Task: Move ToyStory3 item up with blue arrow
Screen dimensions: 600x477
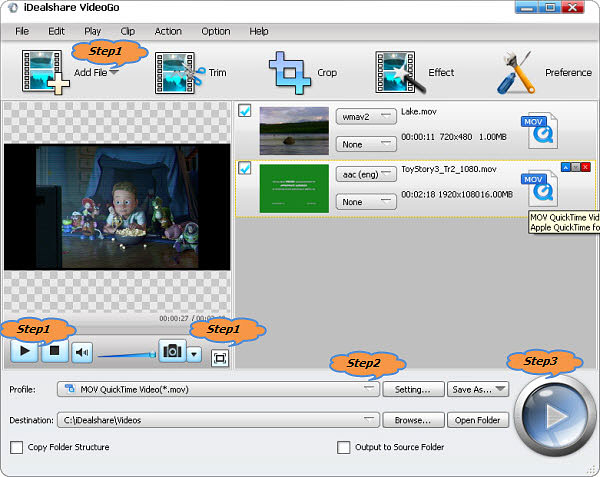Action: click(566, 167)
